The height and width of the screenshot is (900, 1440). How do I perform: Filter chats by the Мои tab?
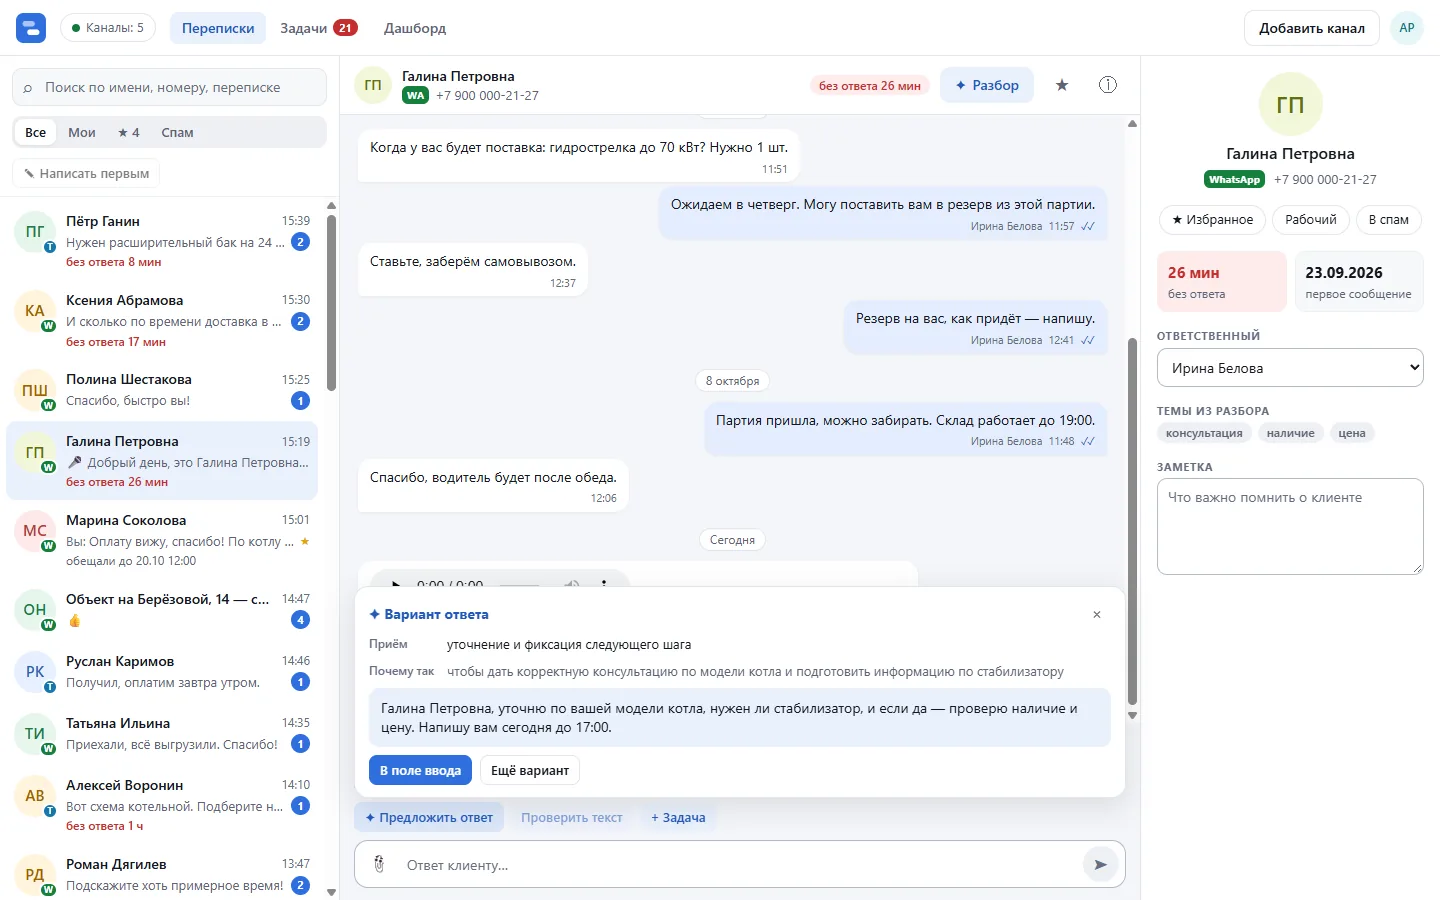click(x=82, y=132)
